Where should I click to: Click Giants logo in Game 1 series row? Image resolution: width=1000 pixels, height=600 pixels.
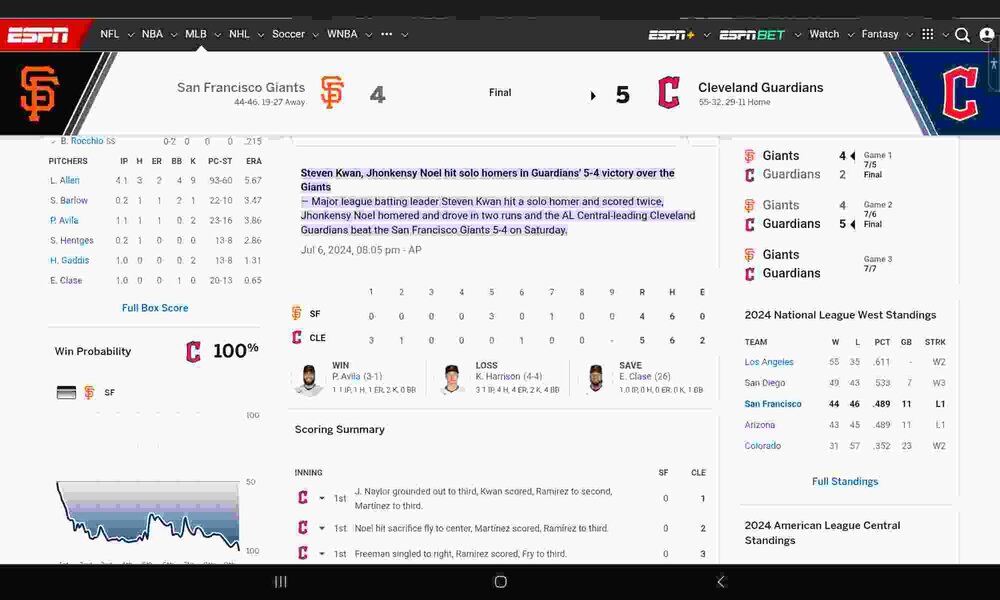point(750,156)
